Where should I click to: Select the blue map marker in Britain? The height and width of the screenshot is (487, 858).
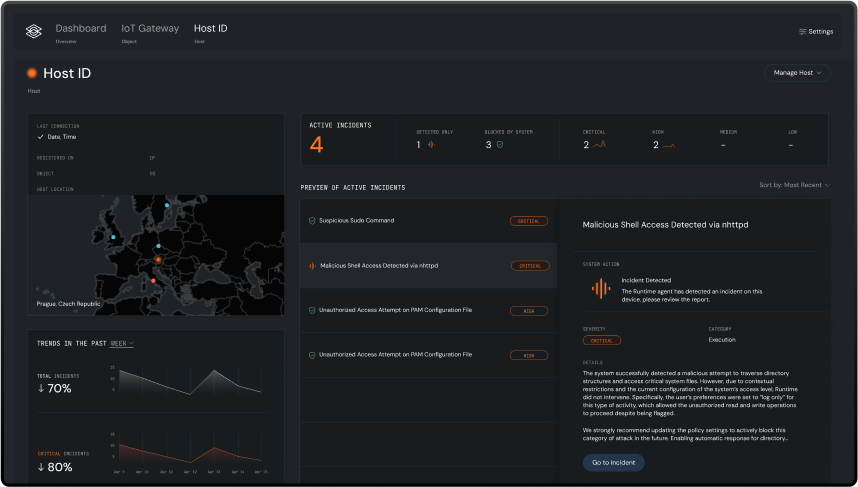point(113,237)
